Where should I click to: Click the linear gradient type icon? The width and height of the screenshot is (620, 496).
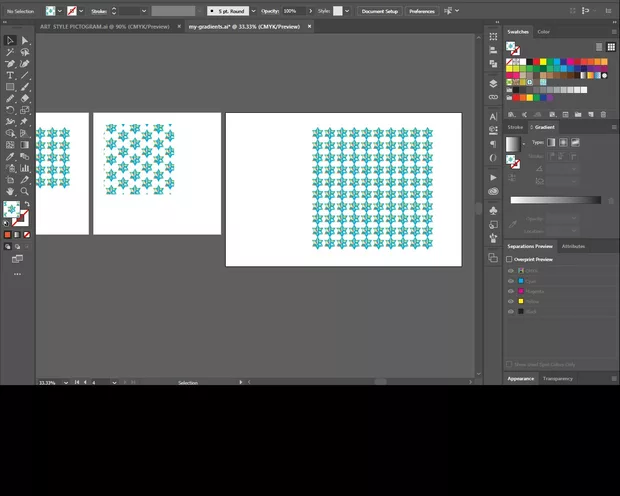click(x=551, y=143)
